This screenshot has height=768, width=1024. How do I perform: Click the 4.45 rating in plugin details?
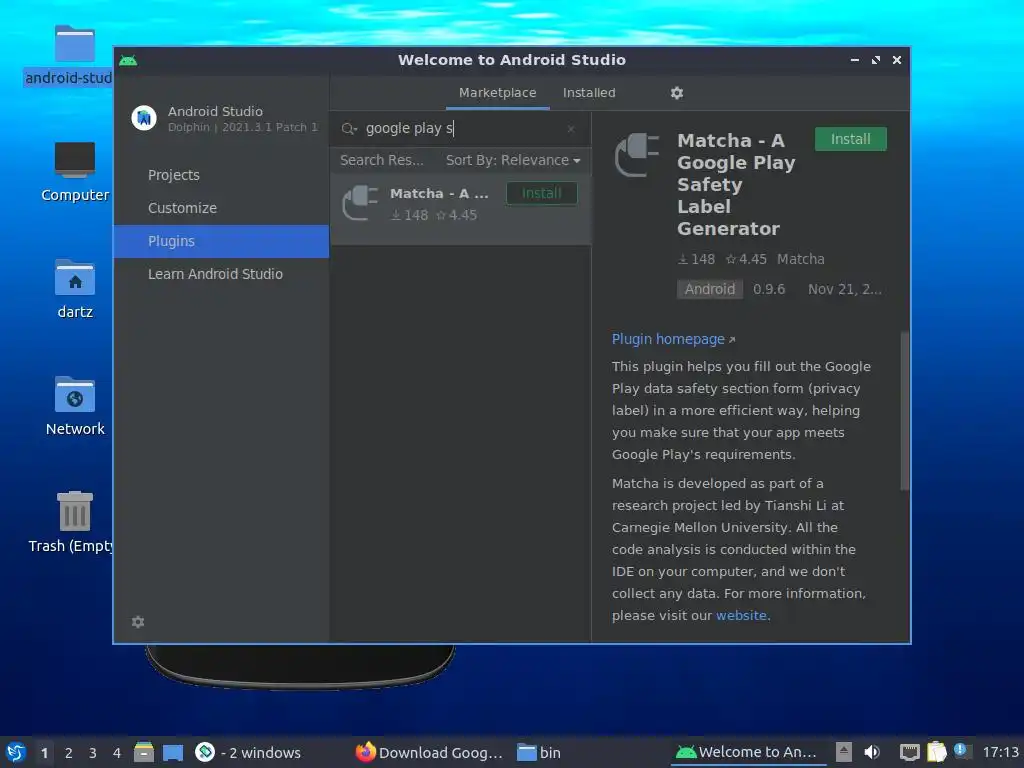(746, 259)
